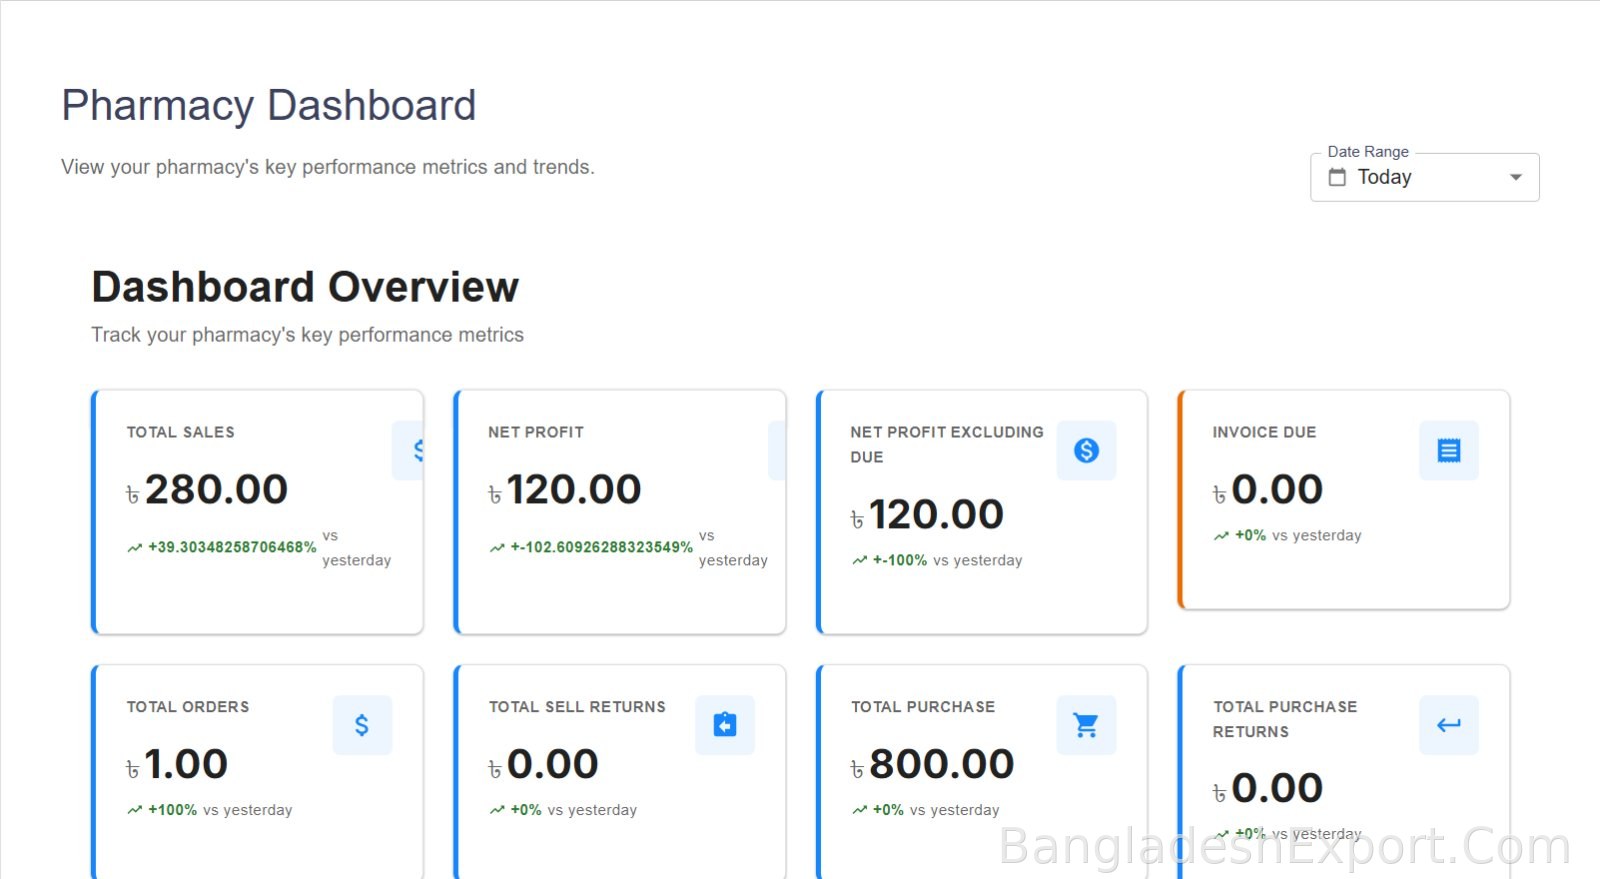
Task: Click the NET PROFIT EXCLUDING DUE label
Action: [x=946, y=445]
